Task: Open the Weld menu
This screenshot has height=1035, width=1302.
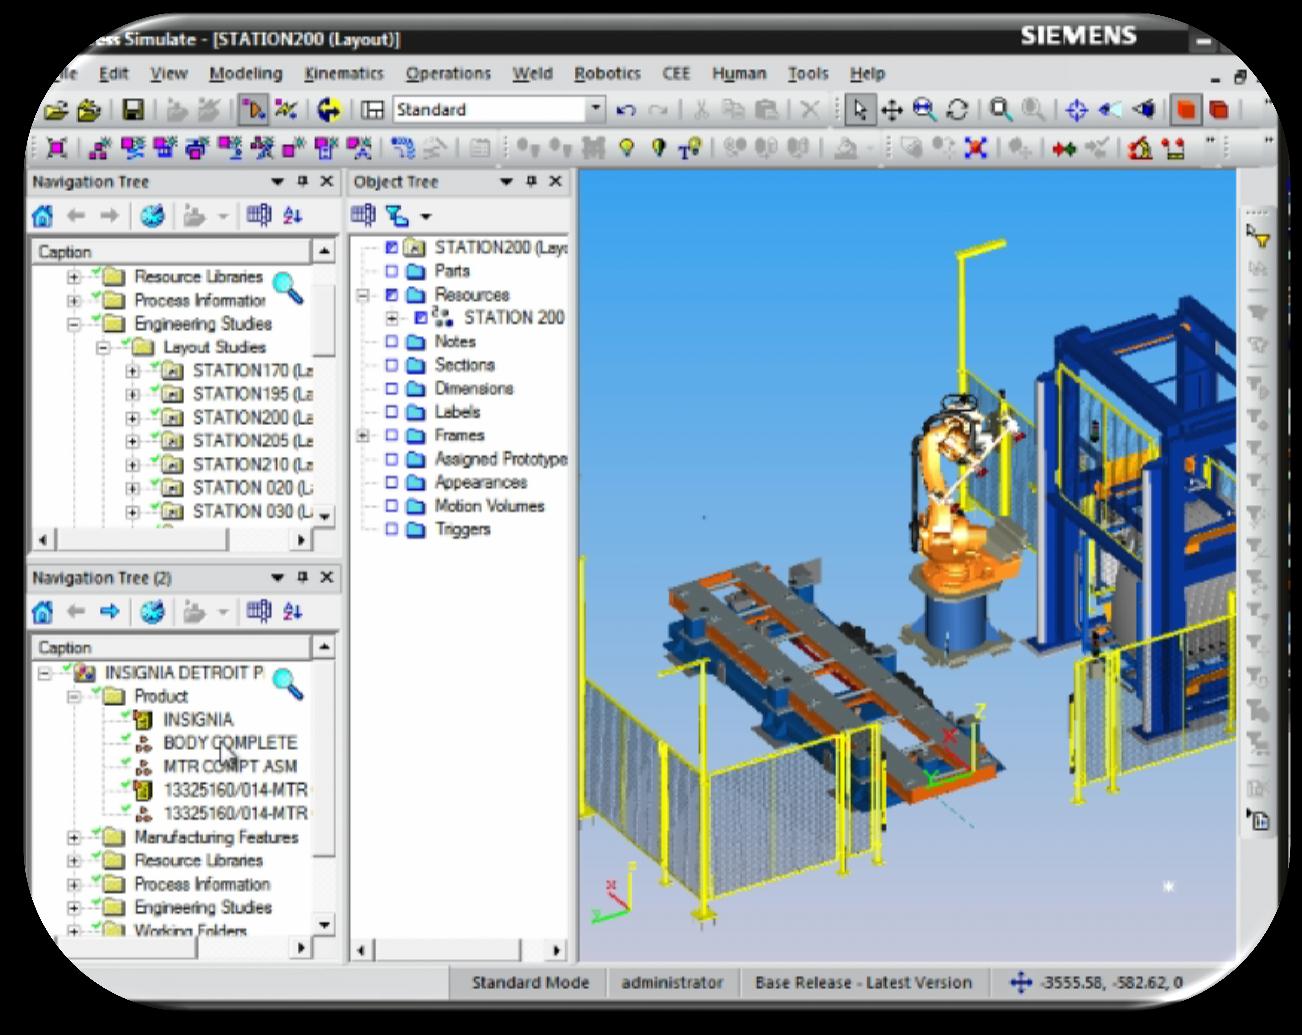Action: 532,73
